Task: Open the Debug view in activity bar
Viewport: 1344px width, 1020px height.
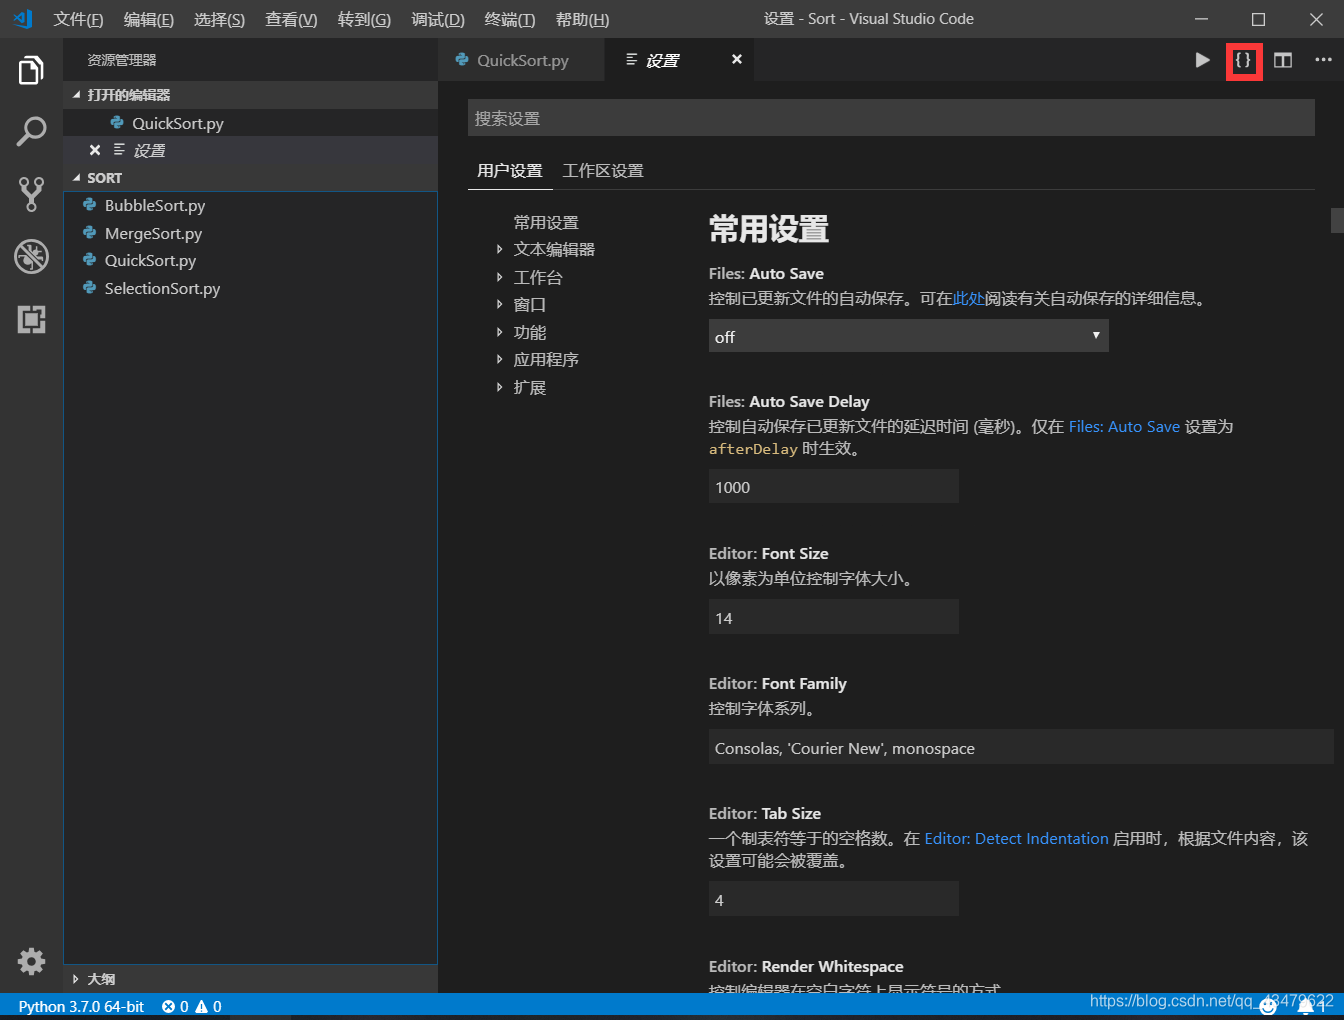Action: [x=31, y=256]
